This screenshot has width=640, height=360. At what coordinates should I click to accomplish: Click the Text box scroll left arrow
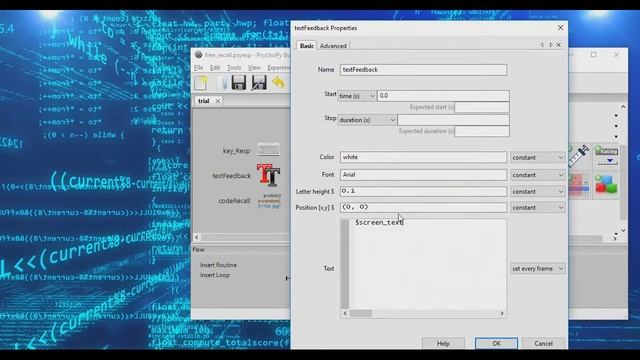tap(345, 313)
